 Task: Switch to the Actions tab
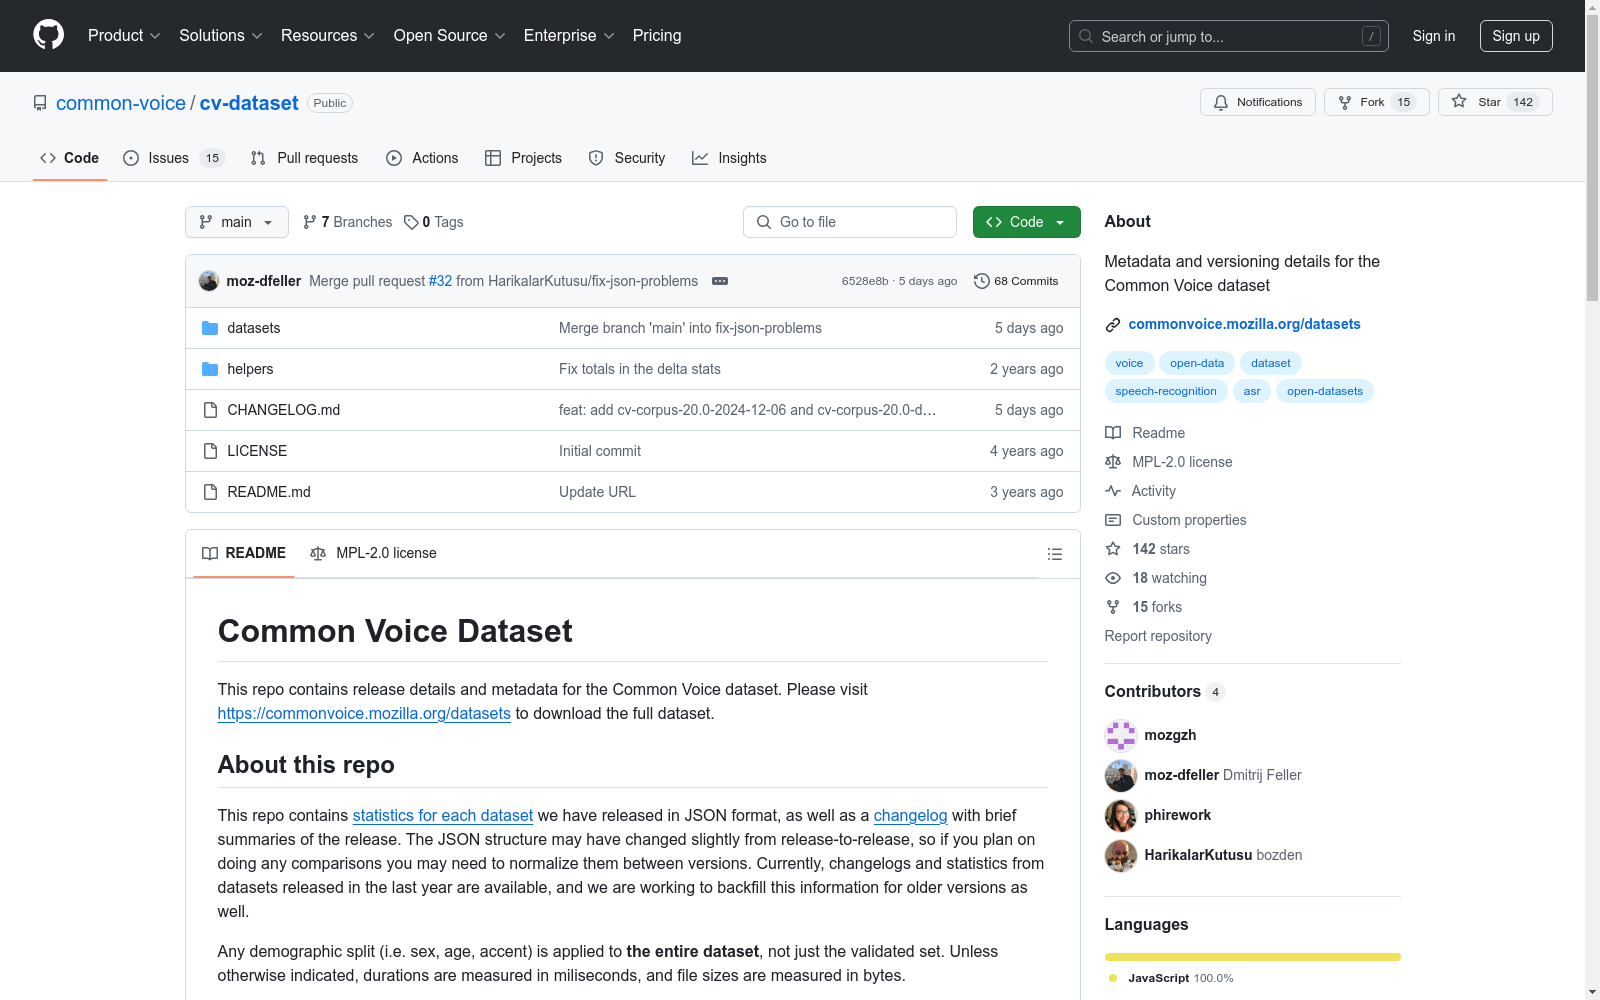422,158
